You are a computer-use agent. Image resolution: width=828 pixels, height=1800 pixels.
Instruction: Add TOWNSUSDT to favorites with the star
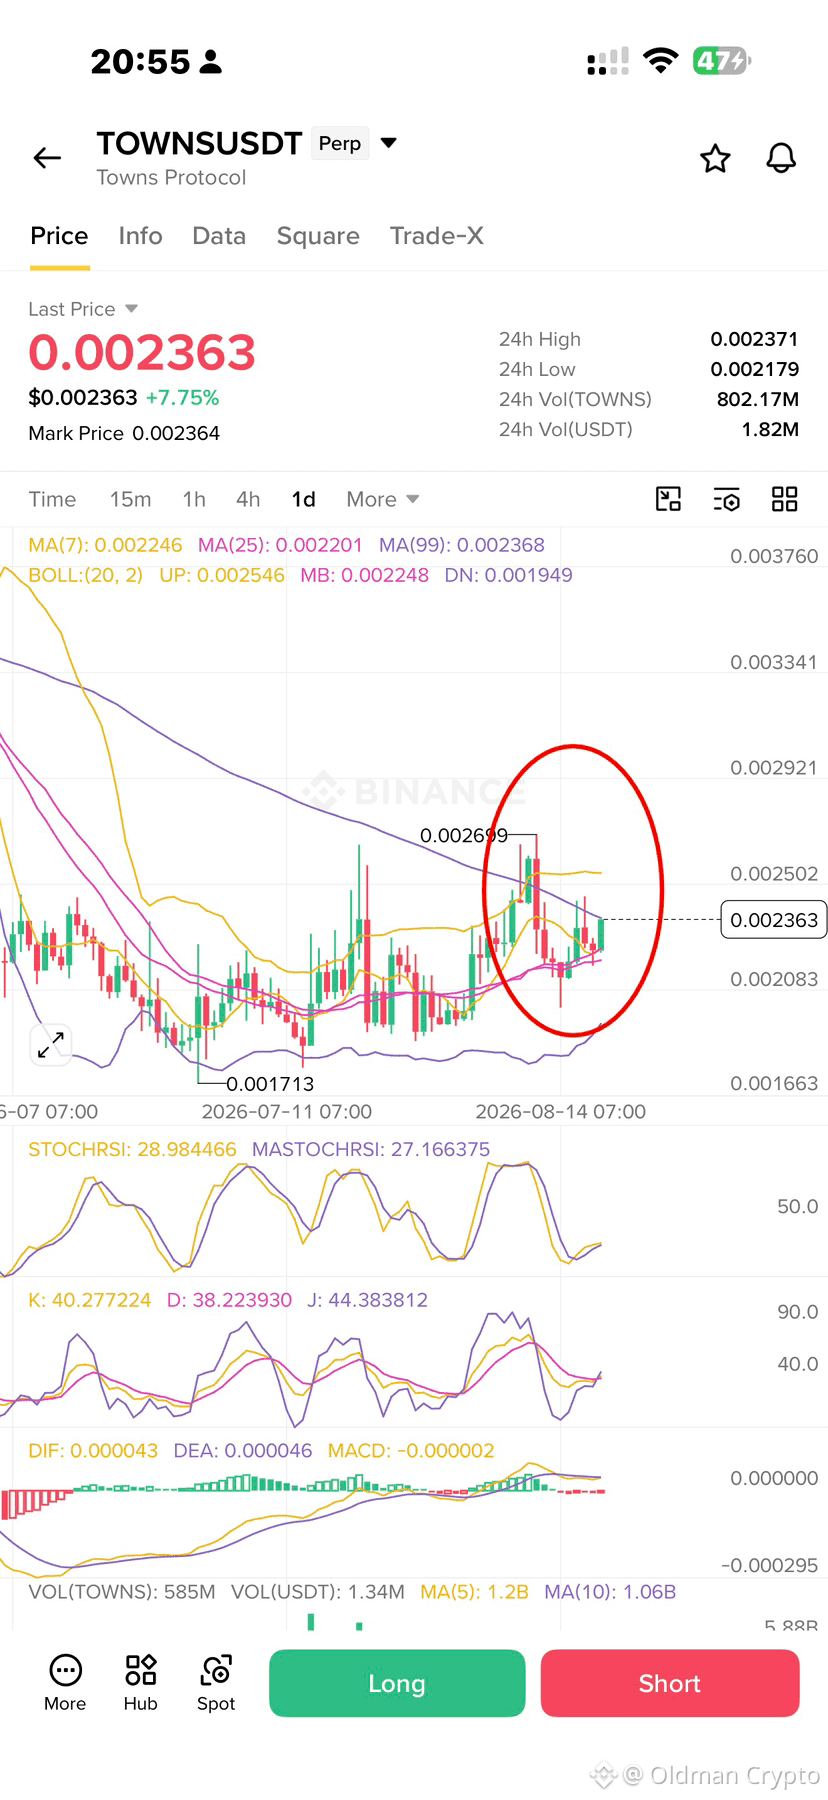(x=715, y=158)
